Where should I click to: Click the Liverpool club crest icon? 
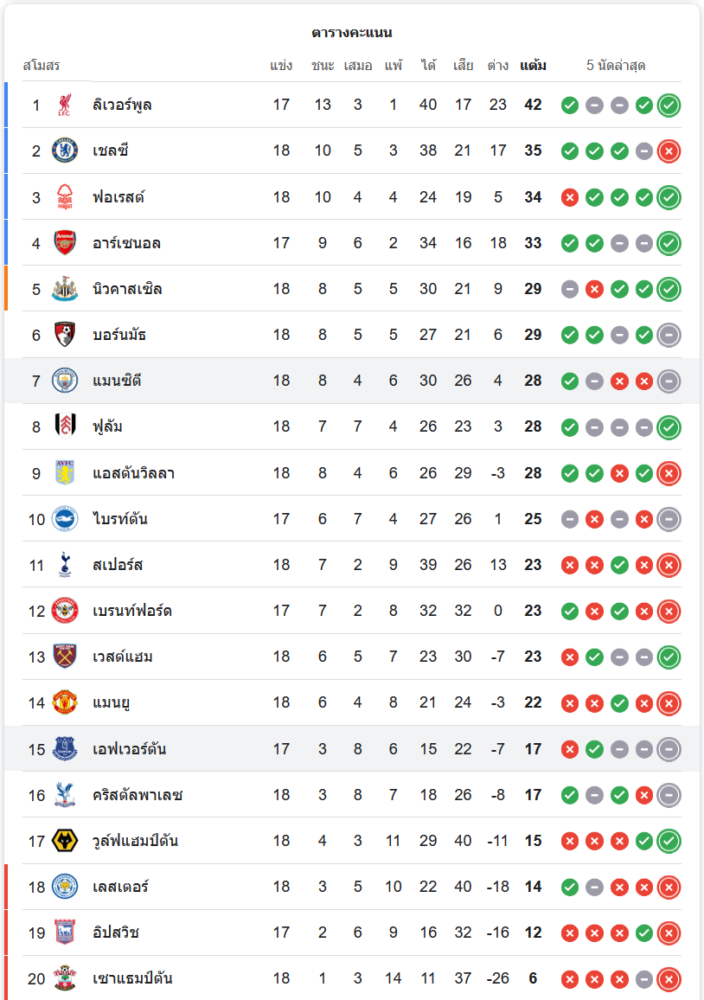[65, 105]
